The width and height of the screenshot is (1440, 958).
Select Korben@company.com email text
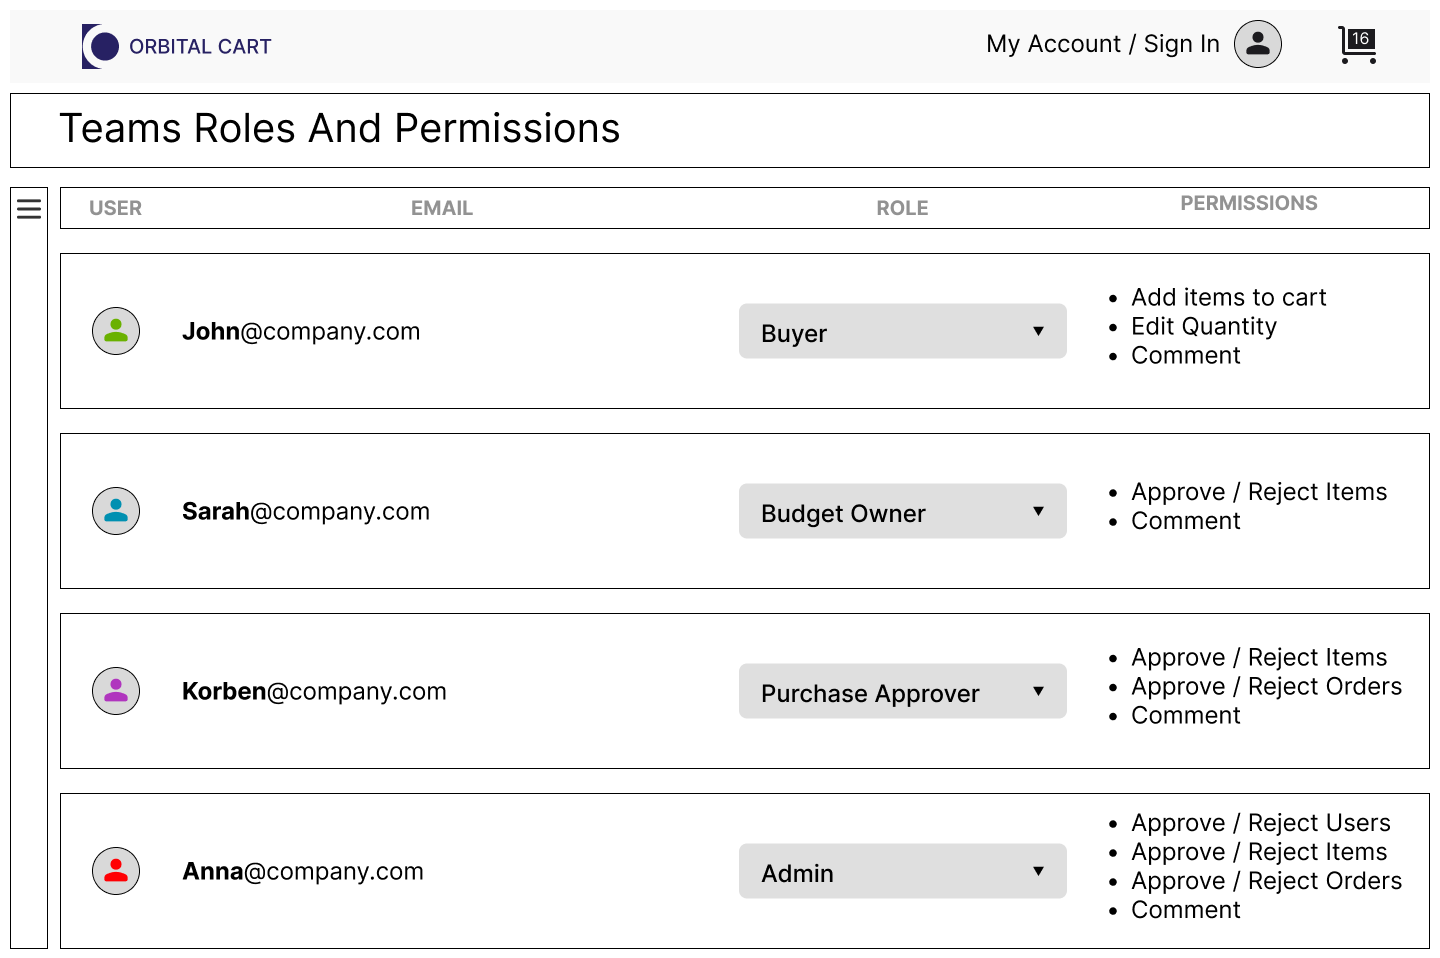314,691
